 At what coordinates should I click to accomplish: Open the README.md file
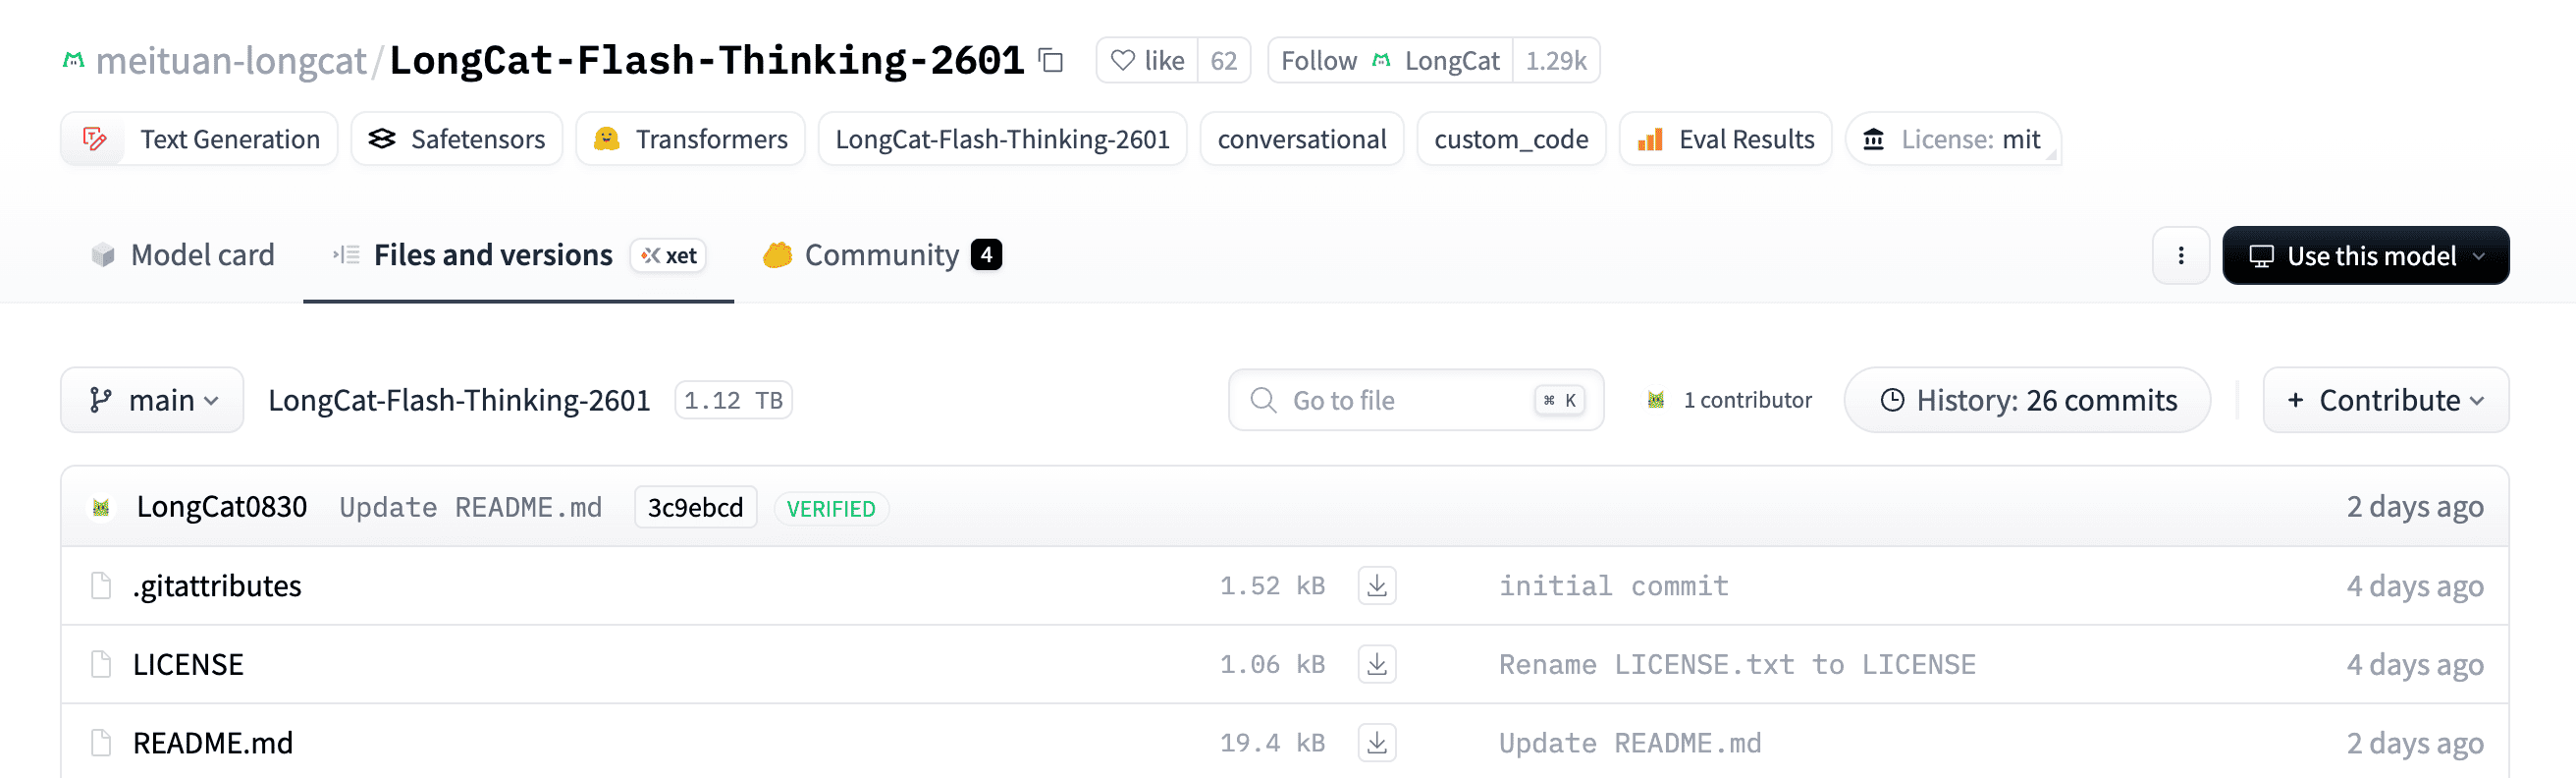(x=213, y=743)
